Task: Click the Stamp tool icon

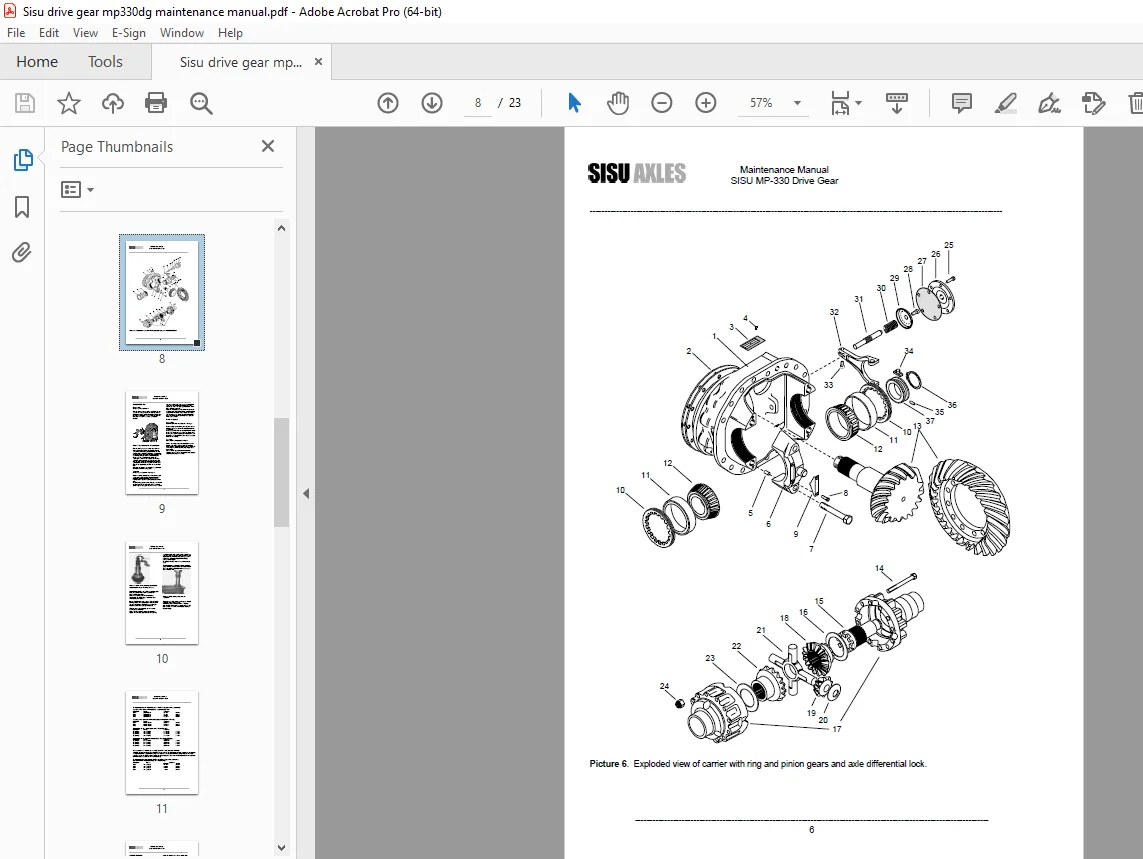Action: pos(1093,103)
